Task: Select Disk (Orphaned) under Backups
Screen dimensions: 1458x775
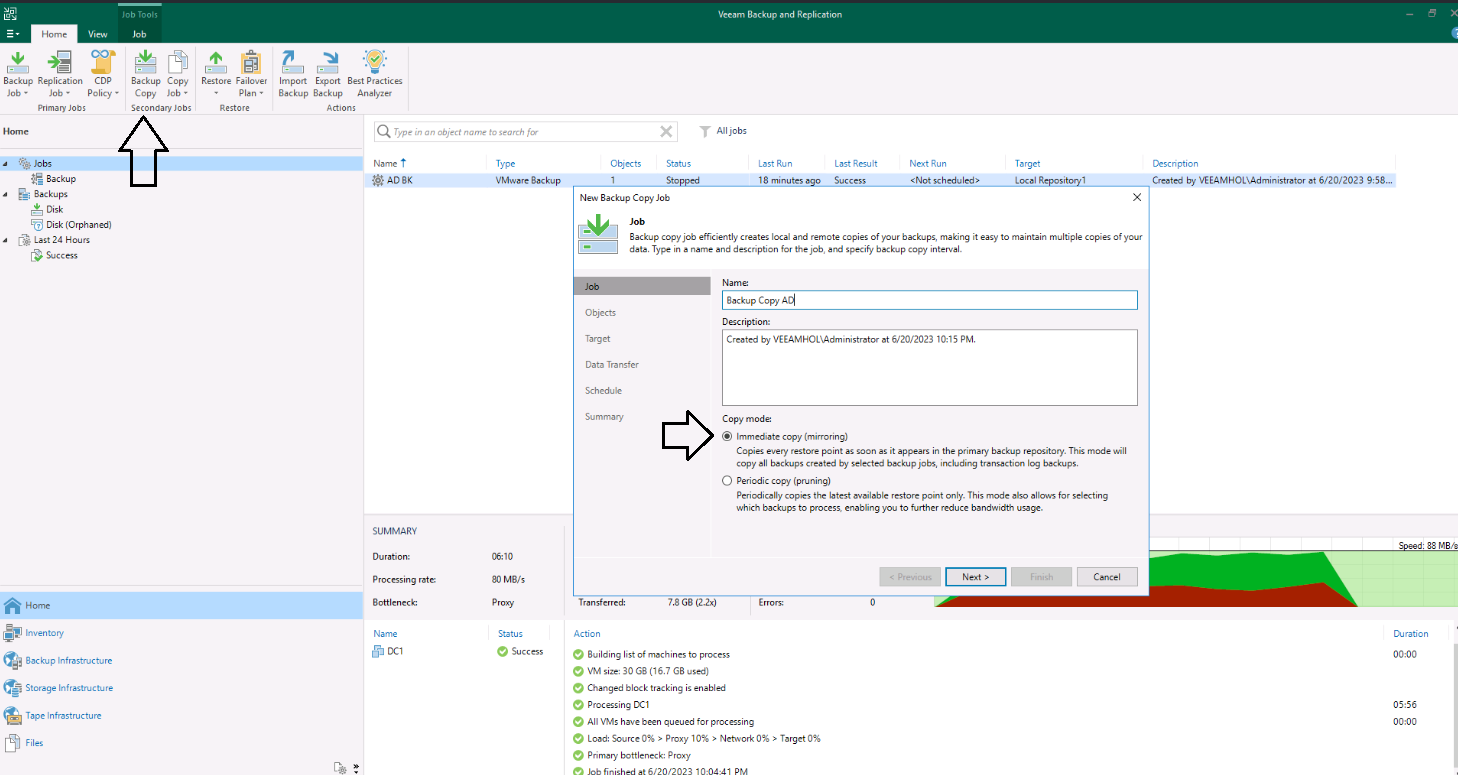Action: click(x=78, y=225)
